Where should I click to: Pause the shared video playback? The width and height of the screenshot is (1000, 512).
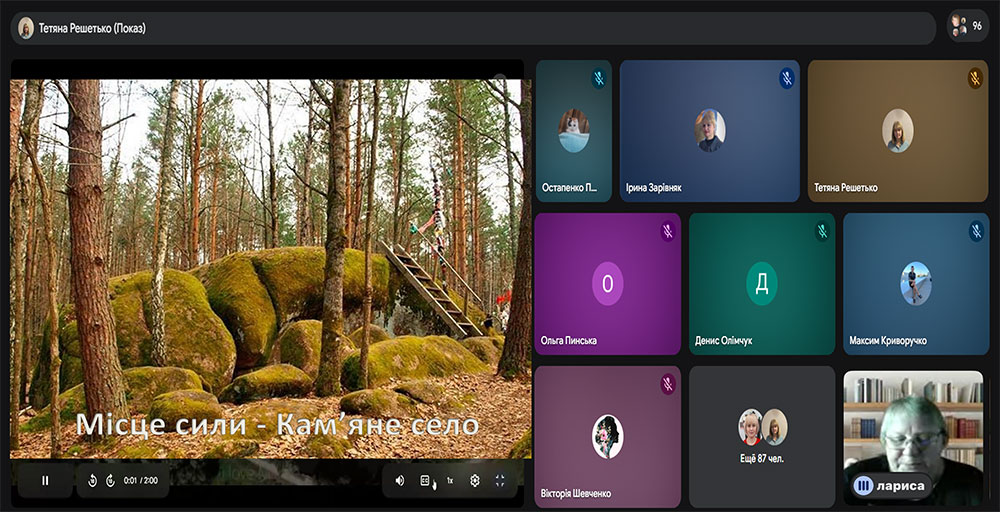tap(45, 481)
